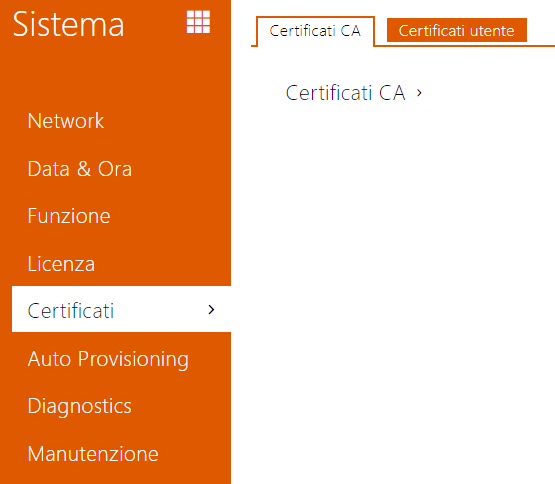Click the Network sidebar link text
The height and width of the screenshot is (484, 555).
(x=66, y=121)
